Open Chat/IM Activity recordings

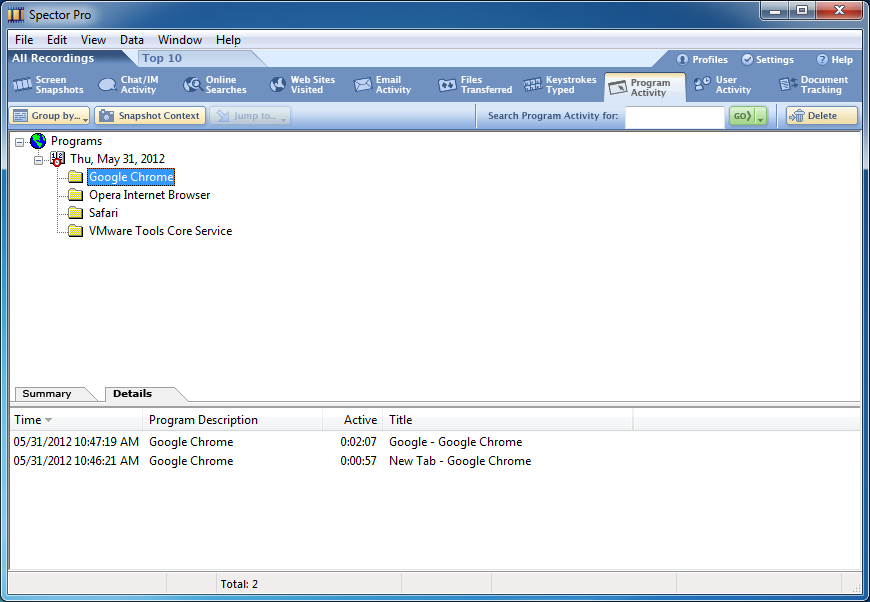pos(129,85)
